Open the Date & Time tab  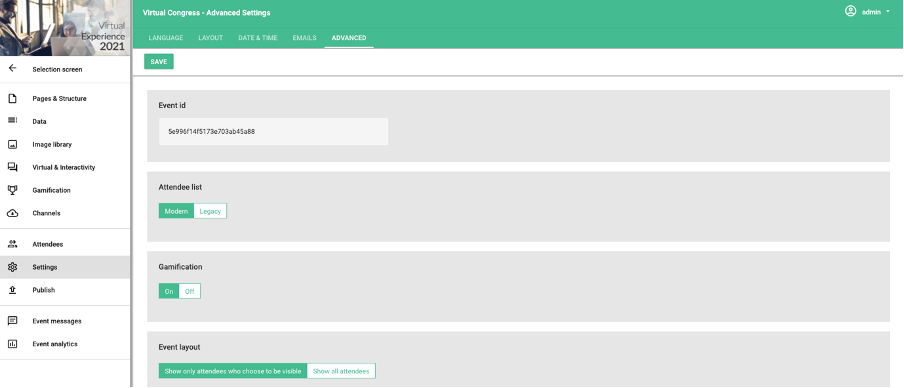258,38
